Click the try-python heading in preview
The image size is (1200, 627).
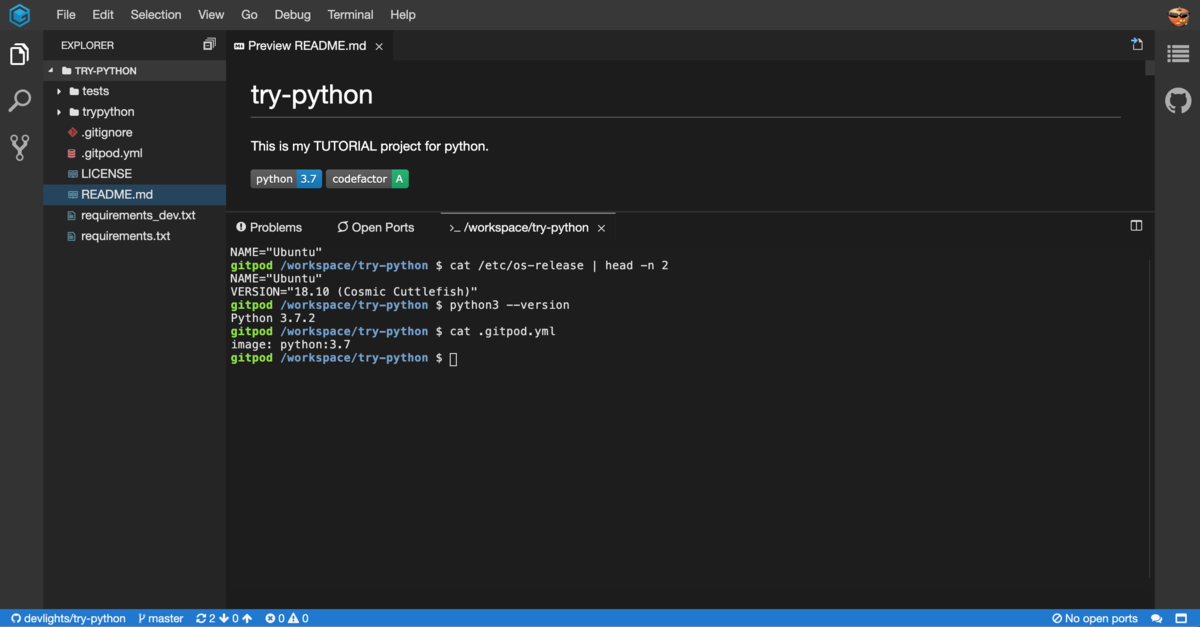[x=312, y=95]
